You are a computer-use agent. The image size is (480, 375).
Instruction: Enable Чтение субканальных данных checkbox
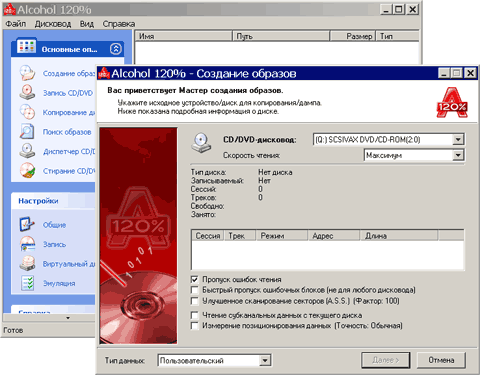pyautogui.click(x=195, y=315)
